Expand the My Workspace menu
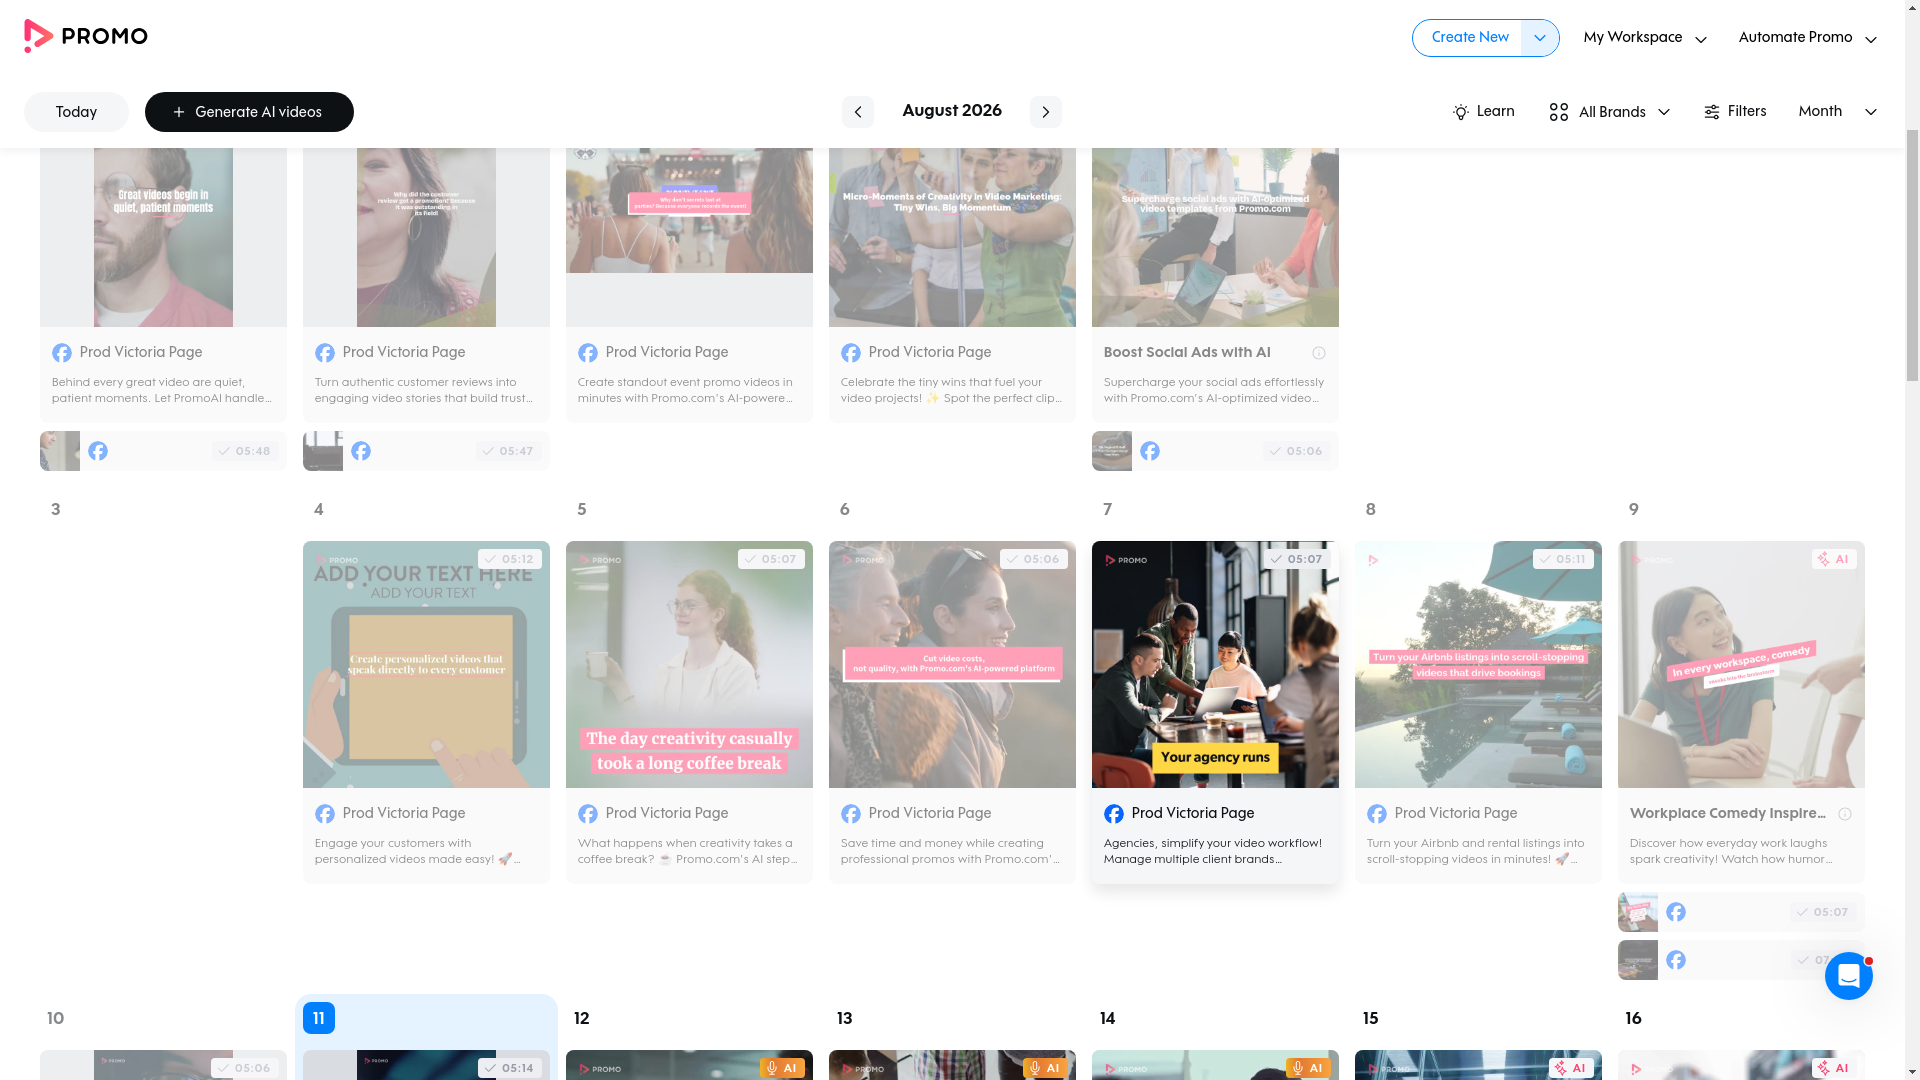 coord(1645,38)
